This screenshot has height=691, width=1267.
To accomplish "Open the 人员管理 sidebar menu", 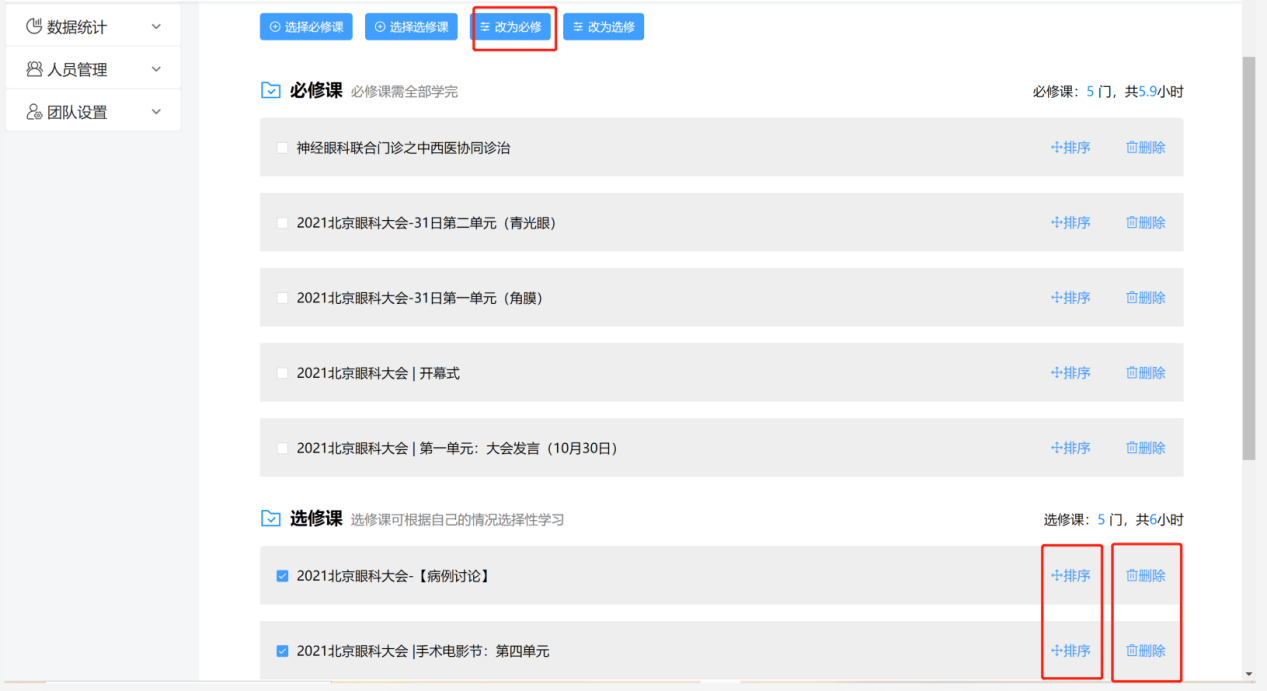I will coord(93,69).
